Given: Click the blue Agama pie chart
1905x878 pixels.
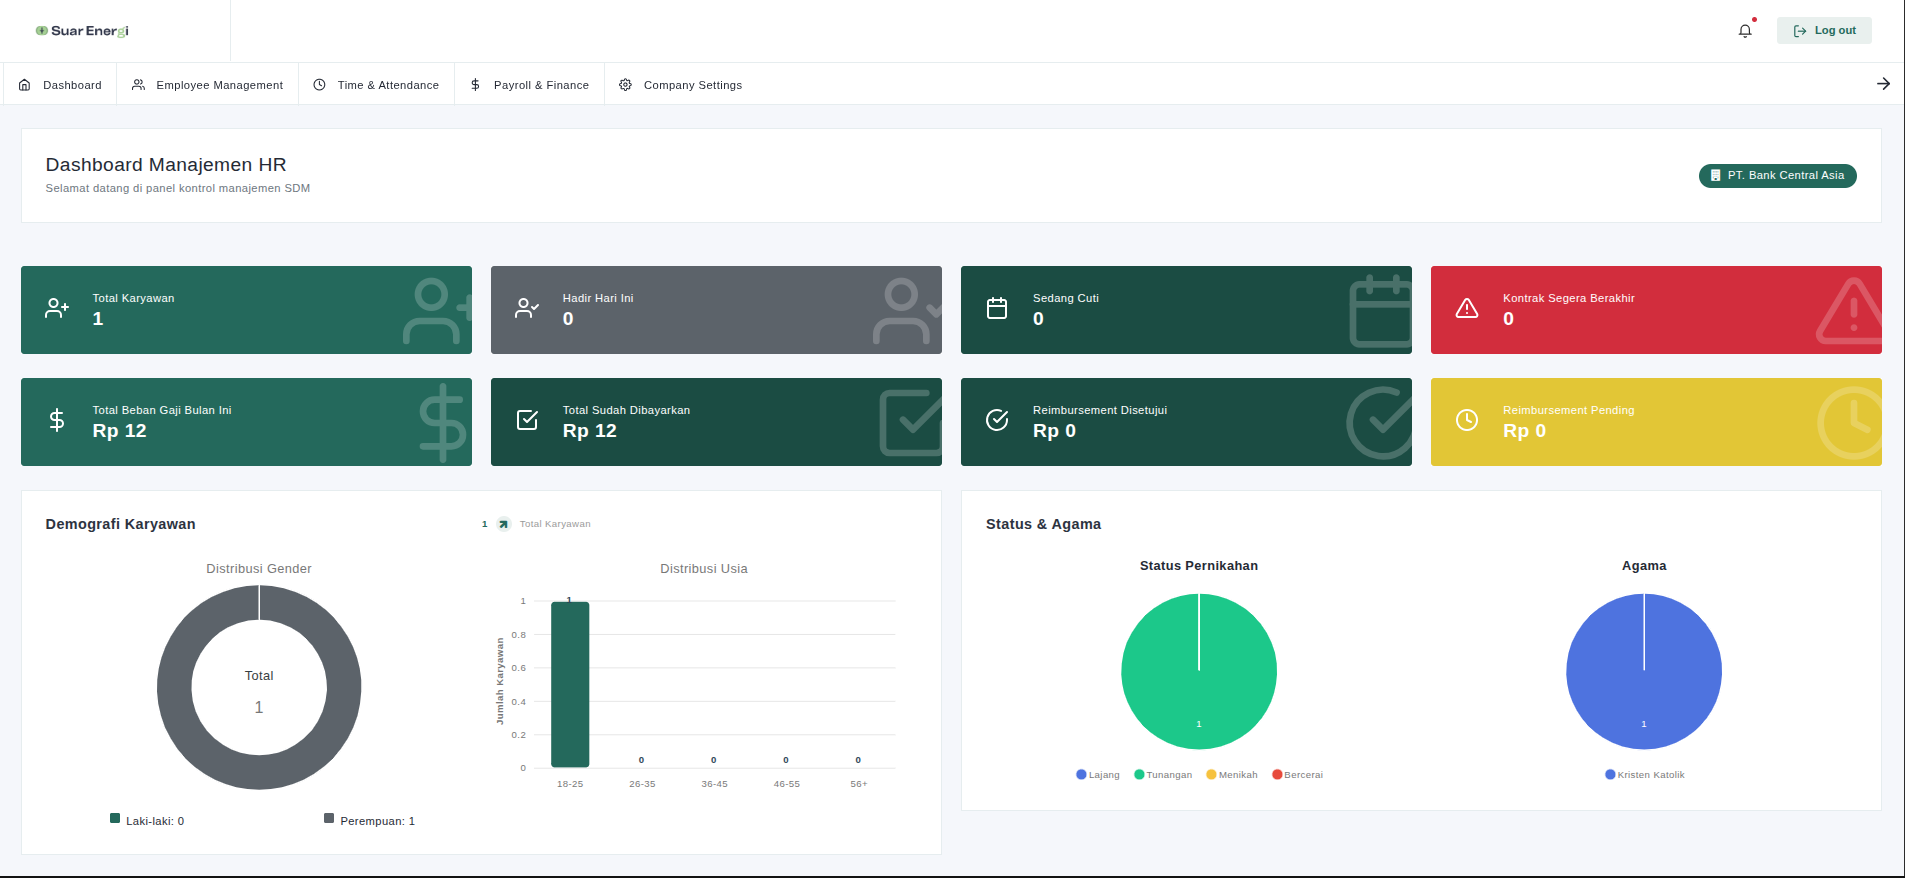Looking at the screenshot, I should (1644, 671).
